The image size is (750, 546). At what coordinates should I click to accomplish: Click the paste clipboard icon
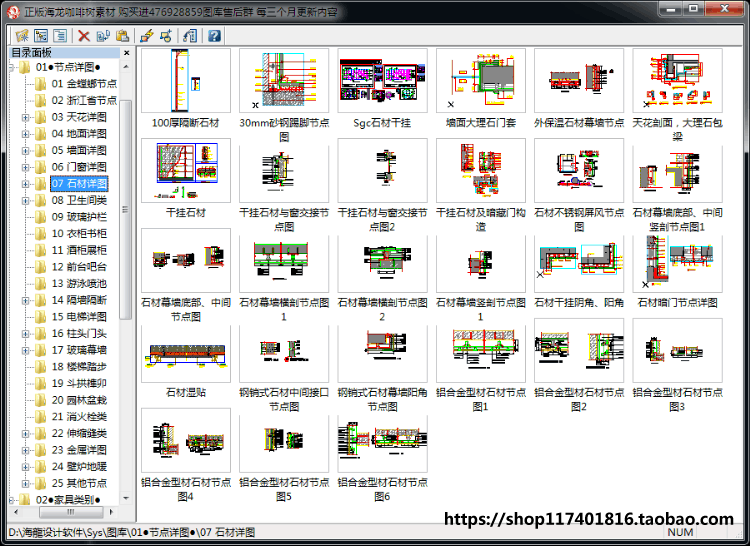click(122, 35)
